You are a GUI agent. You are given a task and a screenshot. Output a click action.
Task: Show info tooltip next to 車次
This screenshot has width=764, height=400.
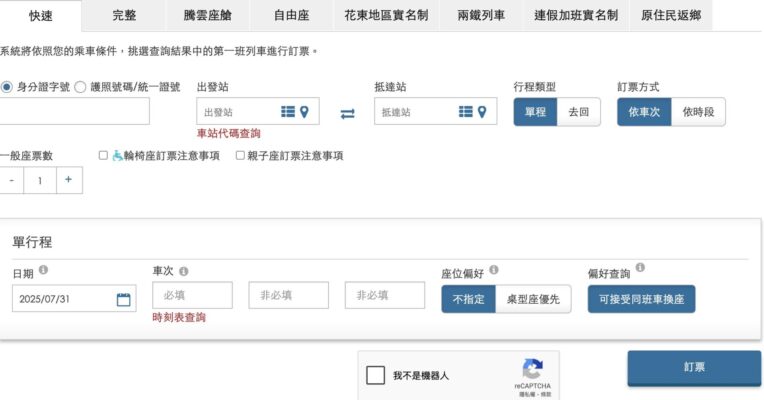pos(184,271)
